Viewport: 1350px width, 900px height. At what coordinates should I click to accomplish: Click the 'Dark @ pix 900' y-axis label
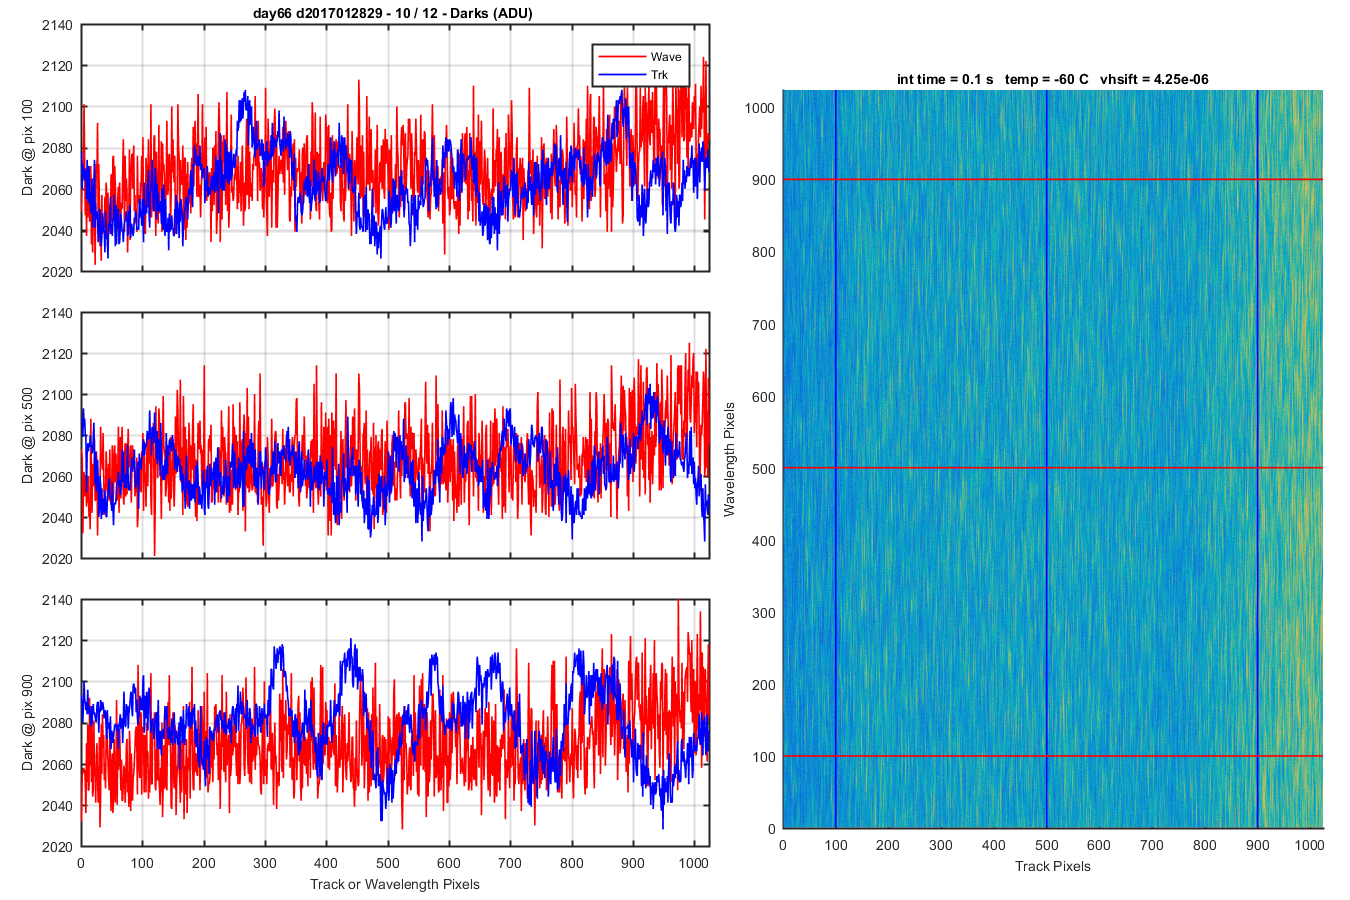pyautogui.click(x=28, y=723)
